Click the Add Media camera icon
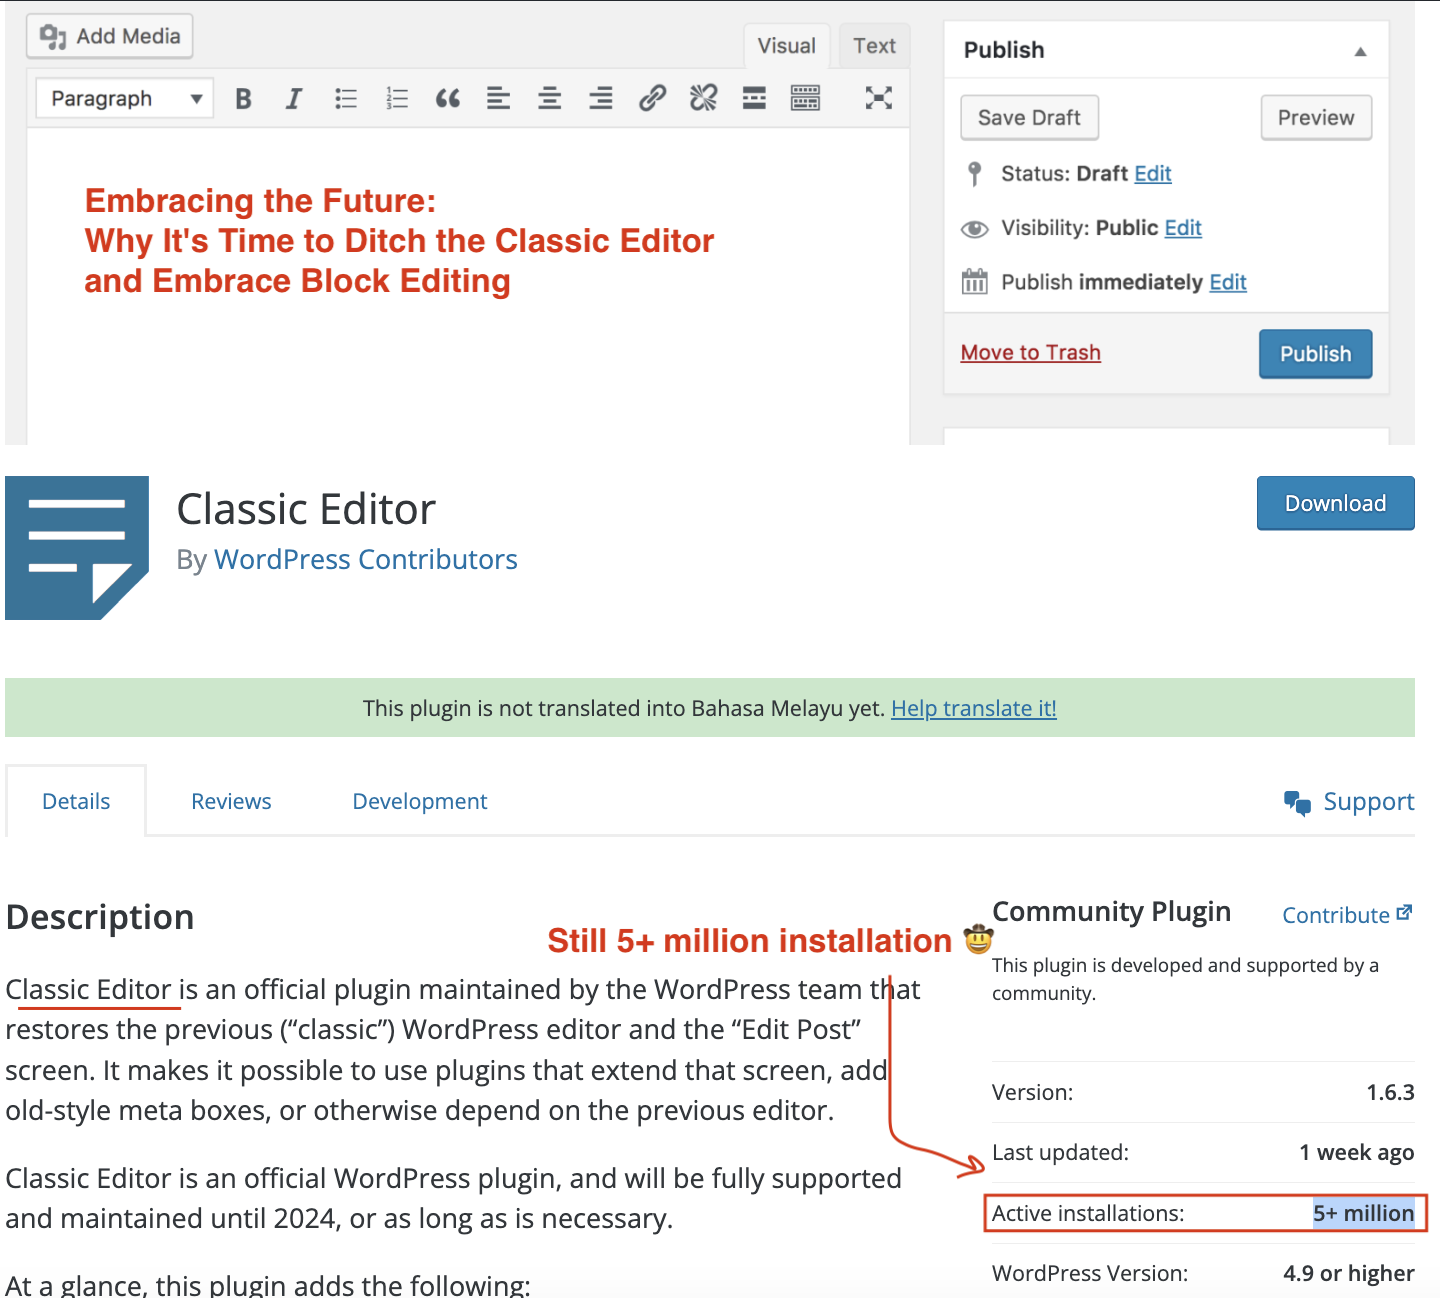Image resolution: width=1440 pixels, height=1298 pixels. tap(53, 37)
